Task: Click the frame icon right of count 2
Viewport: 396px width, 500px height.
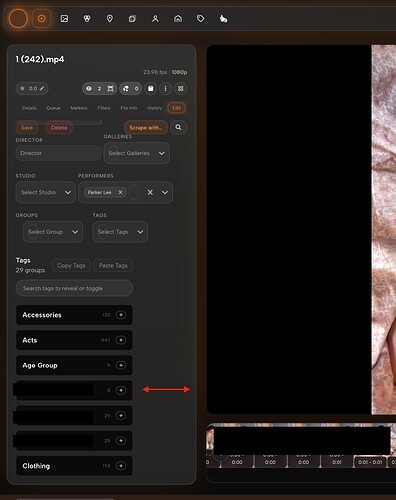Action: 110,88
